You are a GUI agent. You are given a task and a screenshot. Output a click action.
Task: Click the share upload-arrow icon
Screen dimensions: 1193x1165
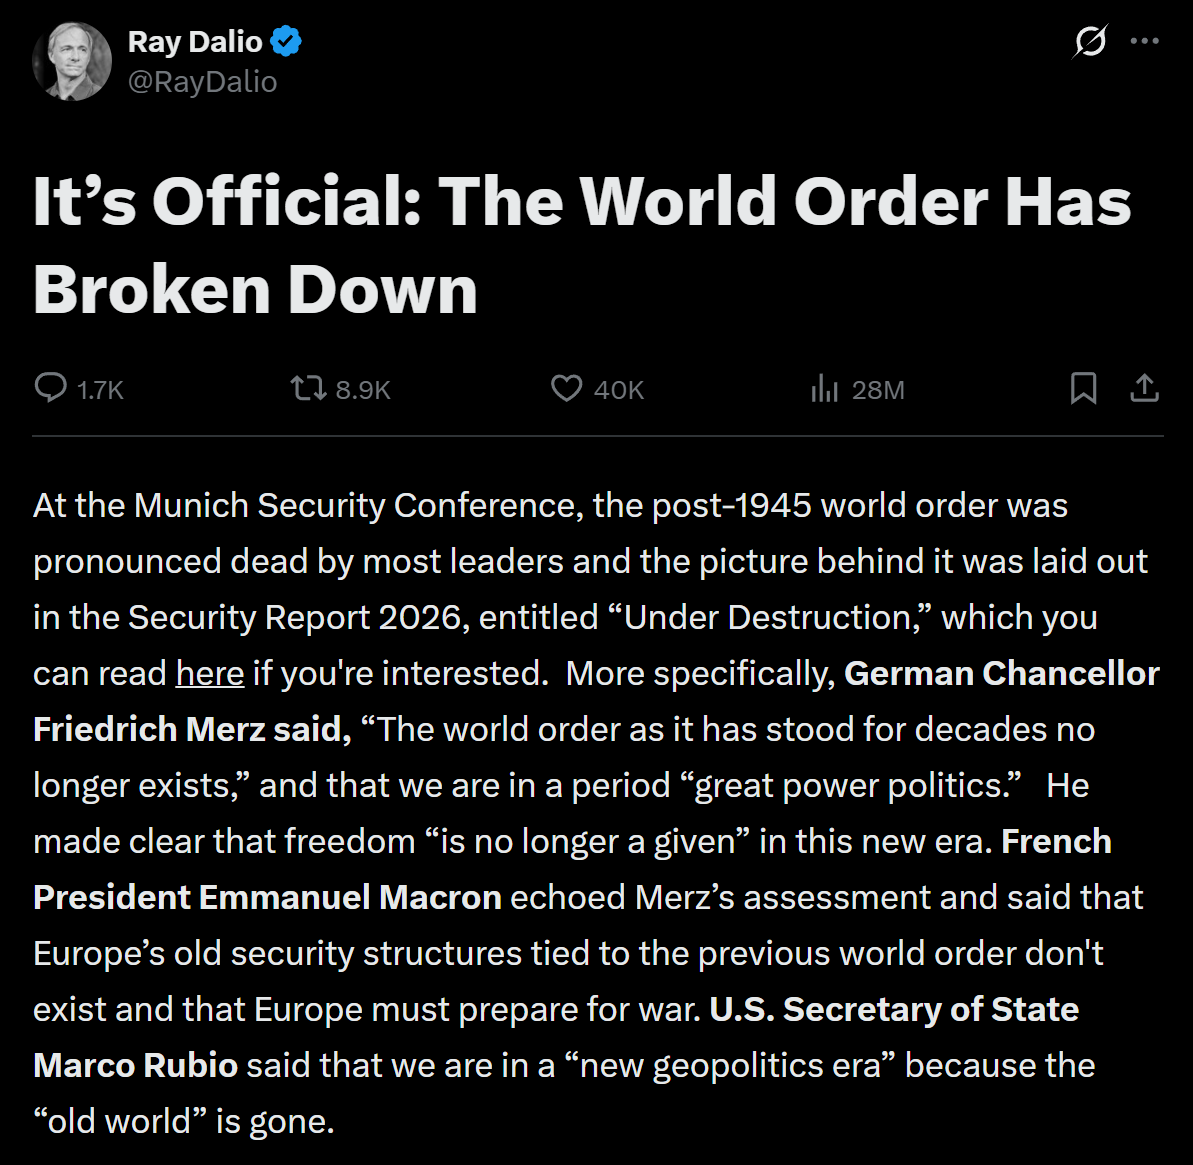pos(1144,388)
